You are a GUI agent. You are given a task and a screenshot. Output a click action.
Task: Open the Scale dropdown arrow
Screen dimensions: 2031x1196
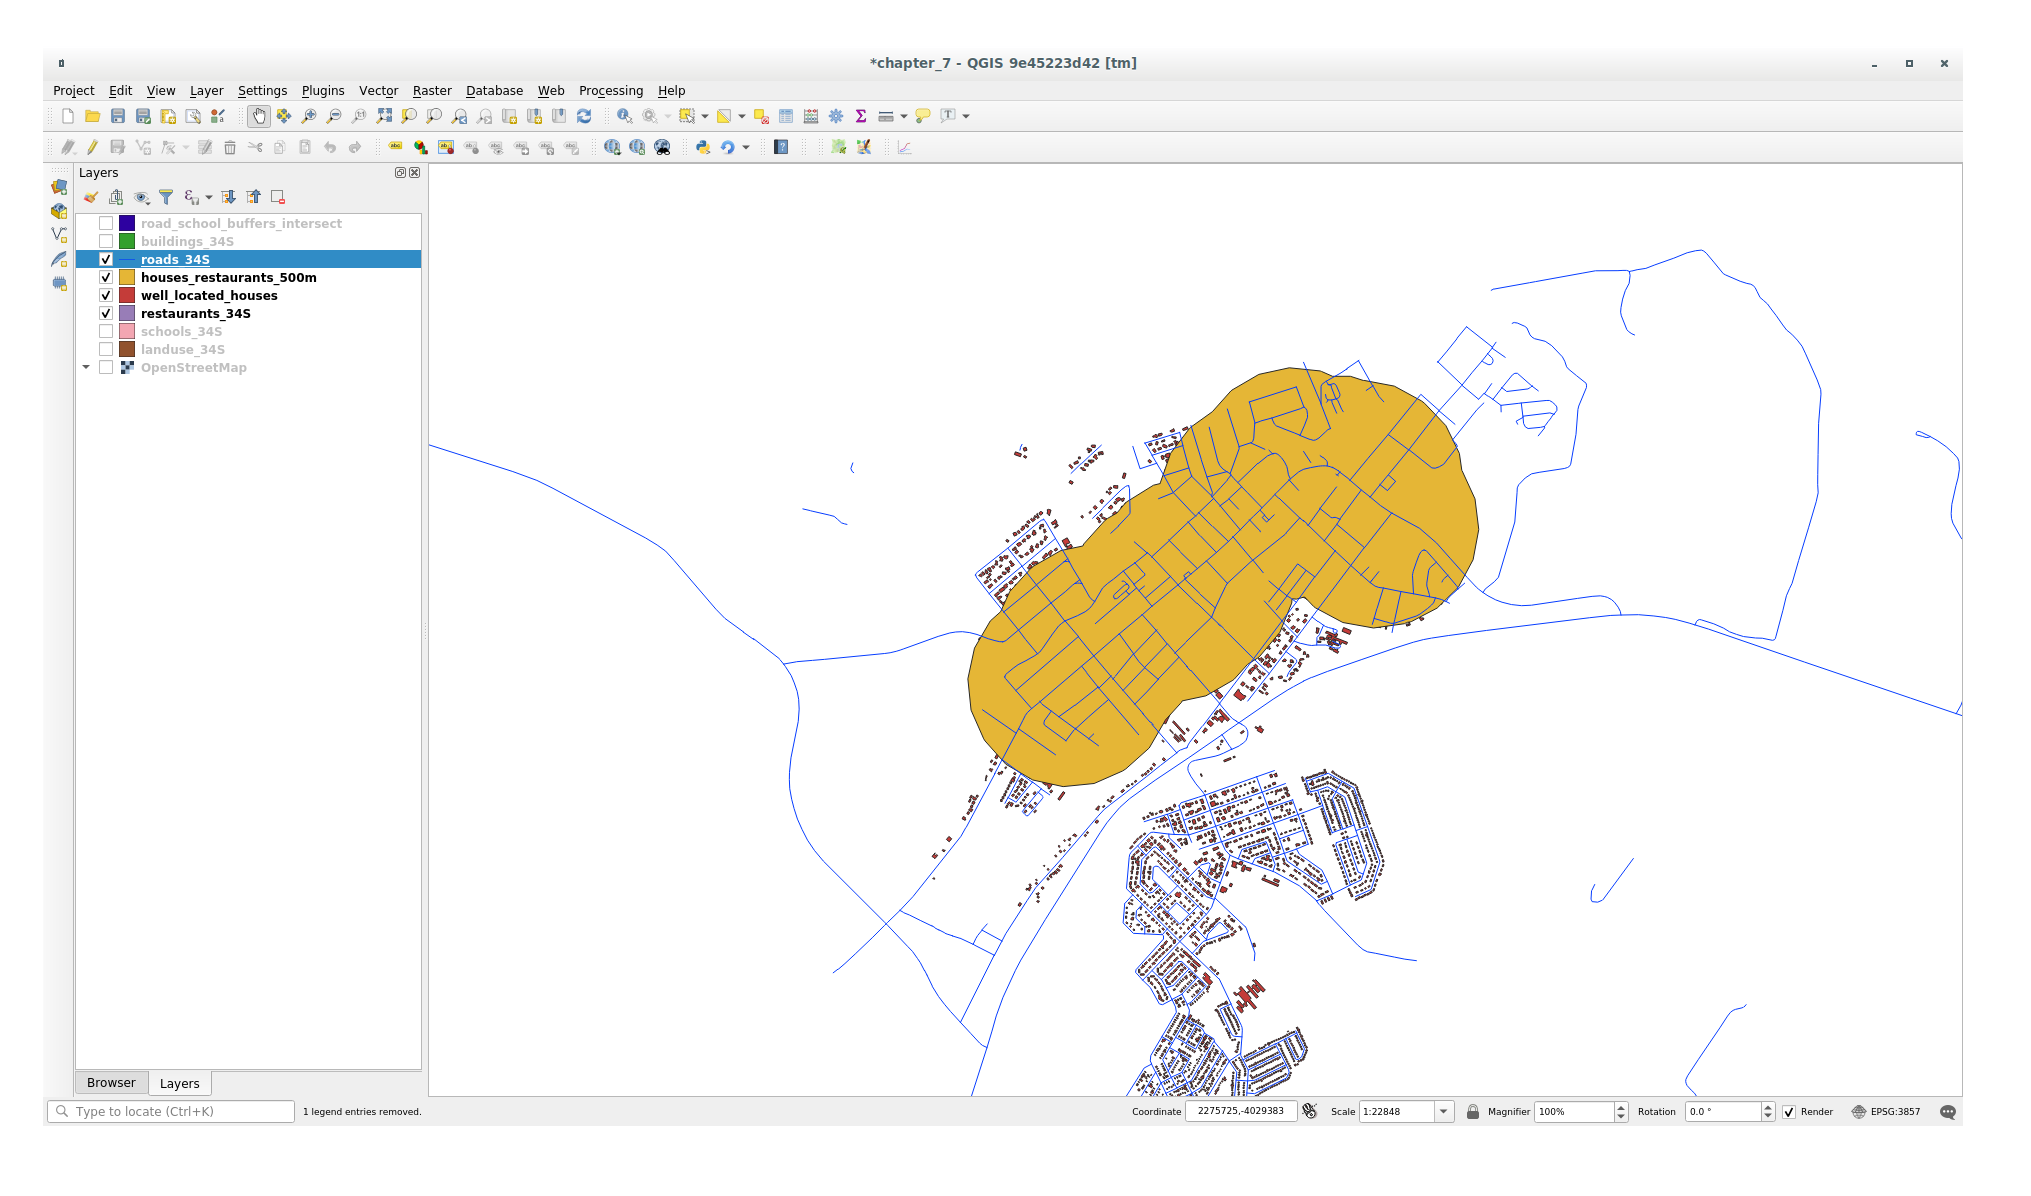1443,1112
